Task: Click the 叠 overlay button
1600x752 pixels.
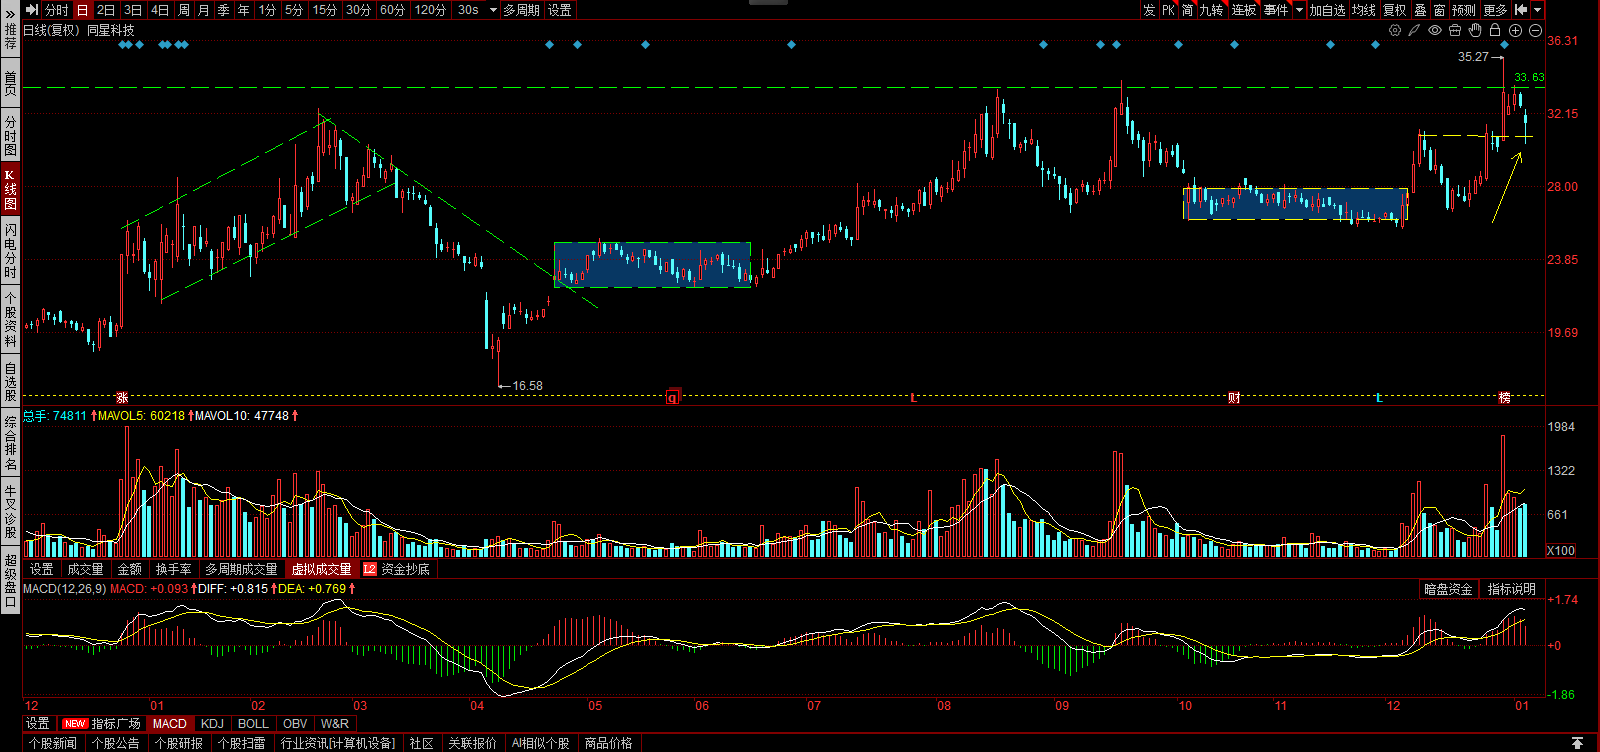Action: tap(1421, 10)
